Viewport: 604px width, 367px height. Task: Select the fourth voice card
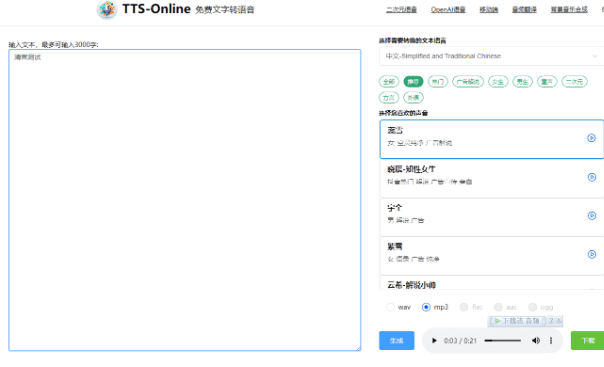tap(492, 256)
